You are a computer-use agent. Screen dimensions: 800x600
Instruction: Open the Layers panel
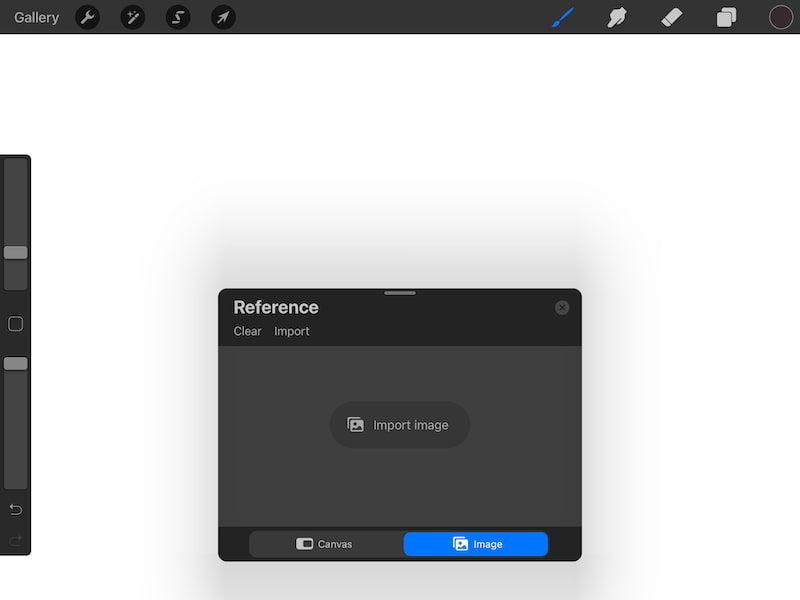pyautogui.click(x=726, y=17)
